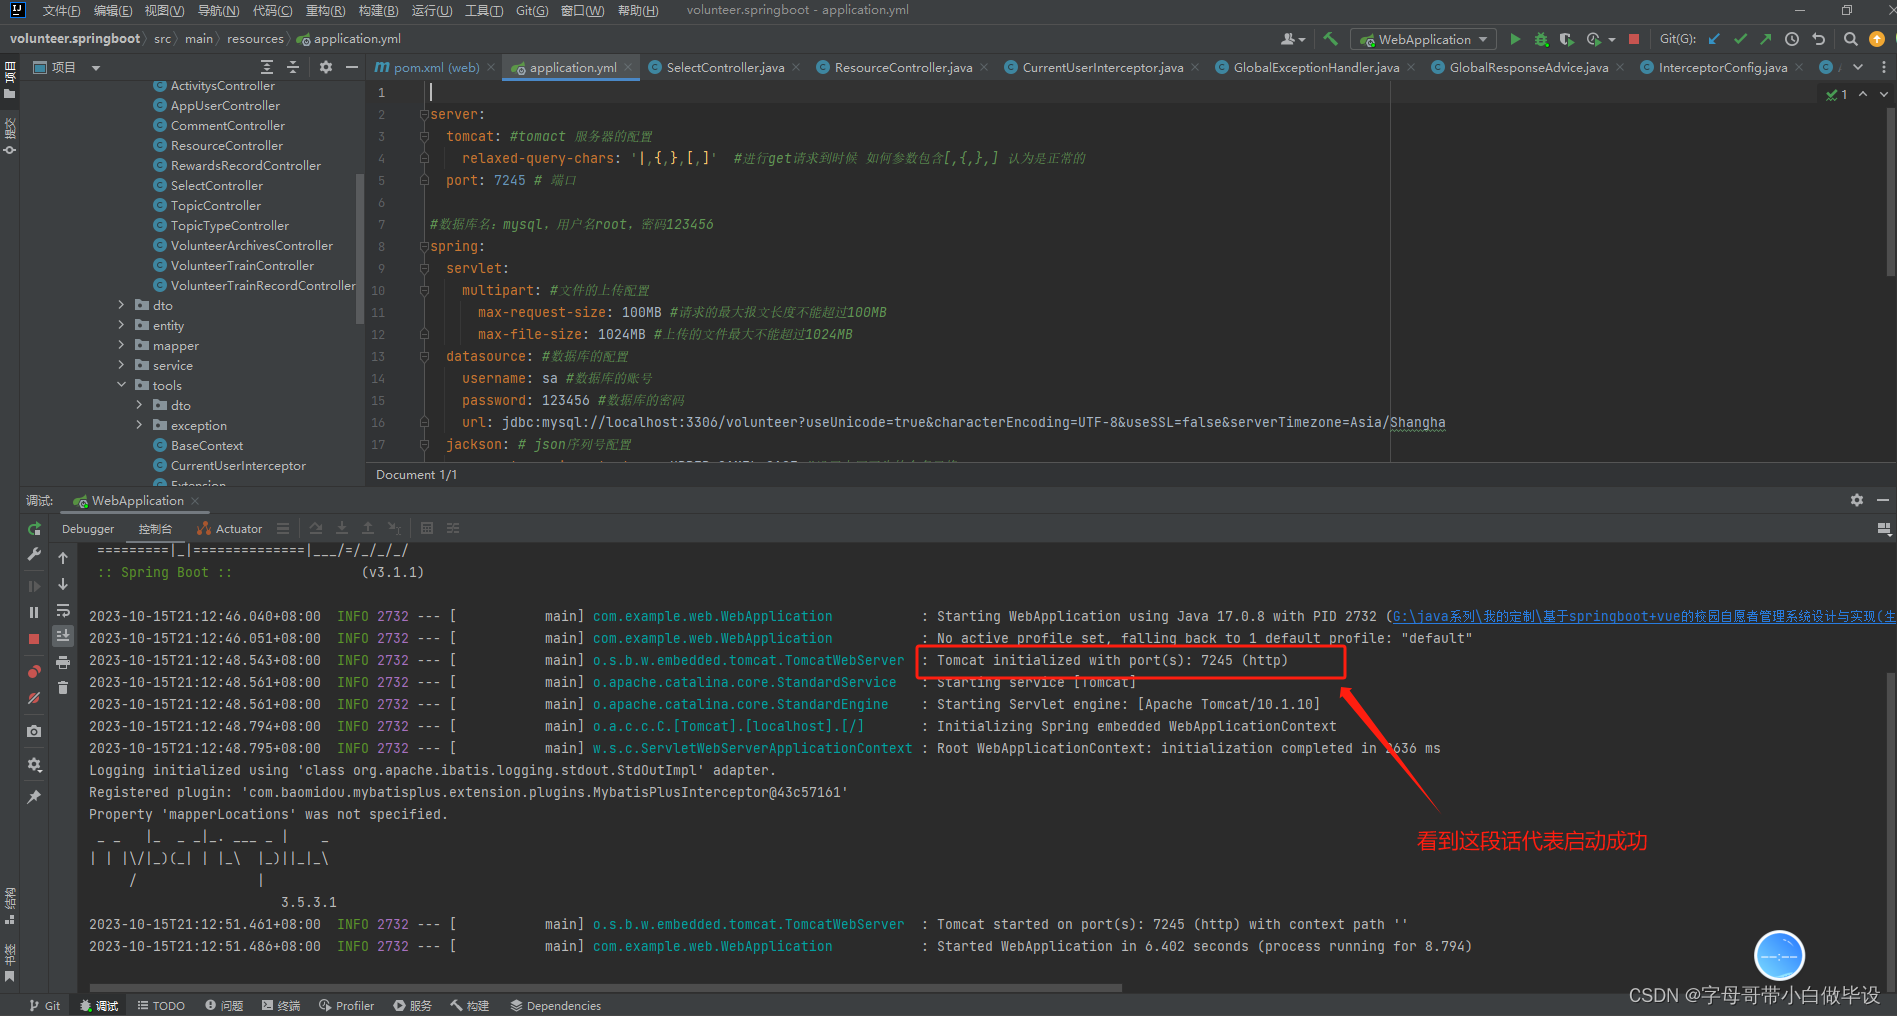1897x1016 pixels.
Task: Push commits with Git green arrow
Action: pos(1766,39)
